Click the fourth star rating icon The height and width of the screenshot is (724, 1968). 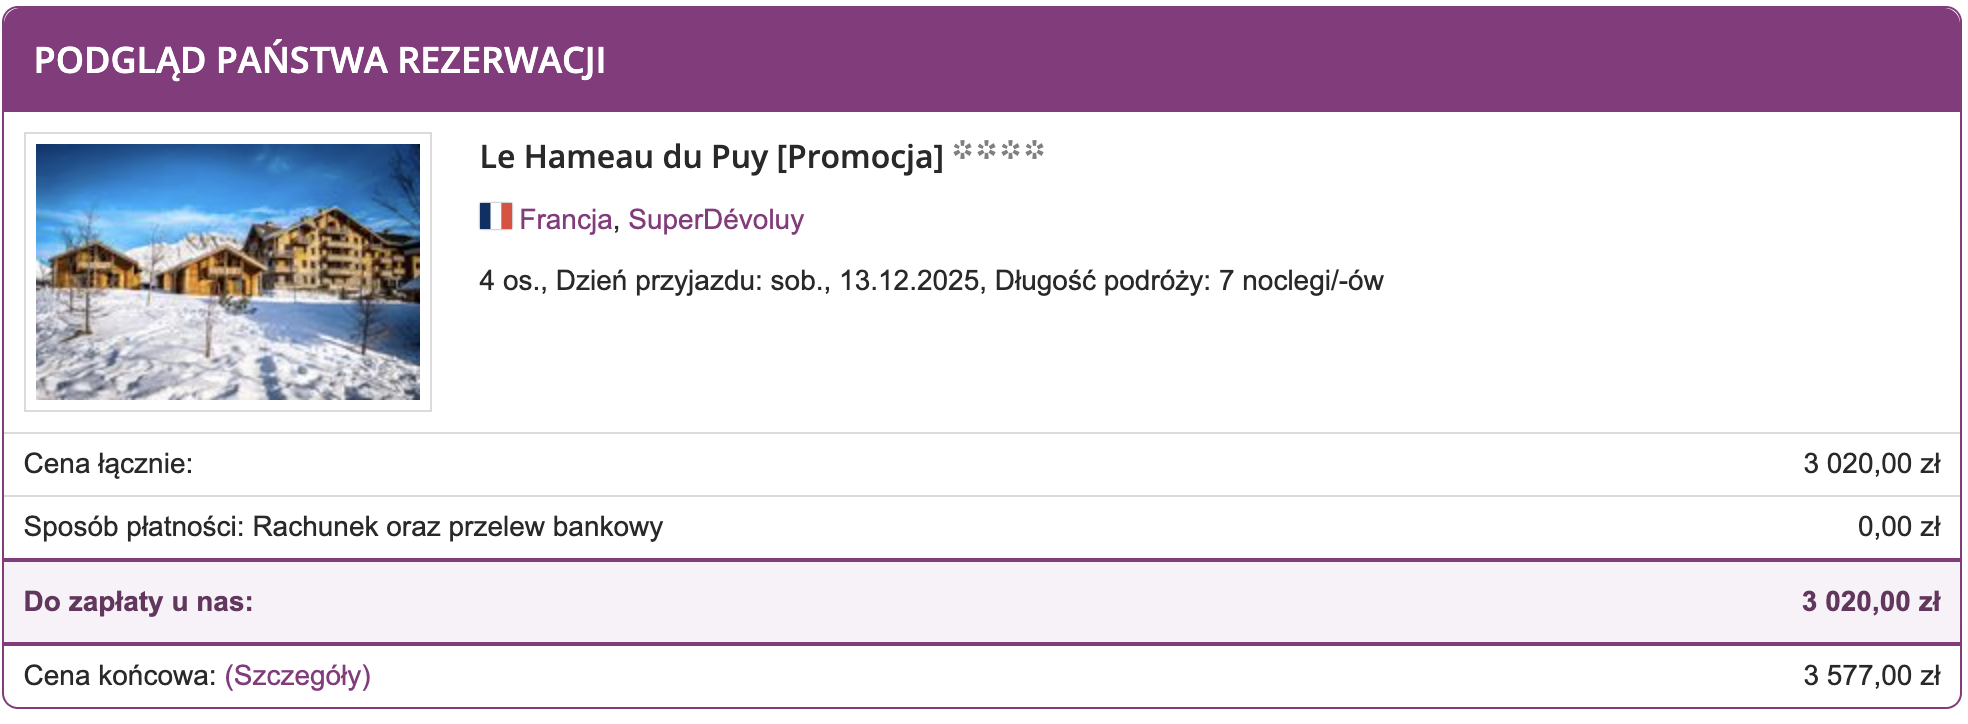coord(1036,152)
